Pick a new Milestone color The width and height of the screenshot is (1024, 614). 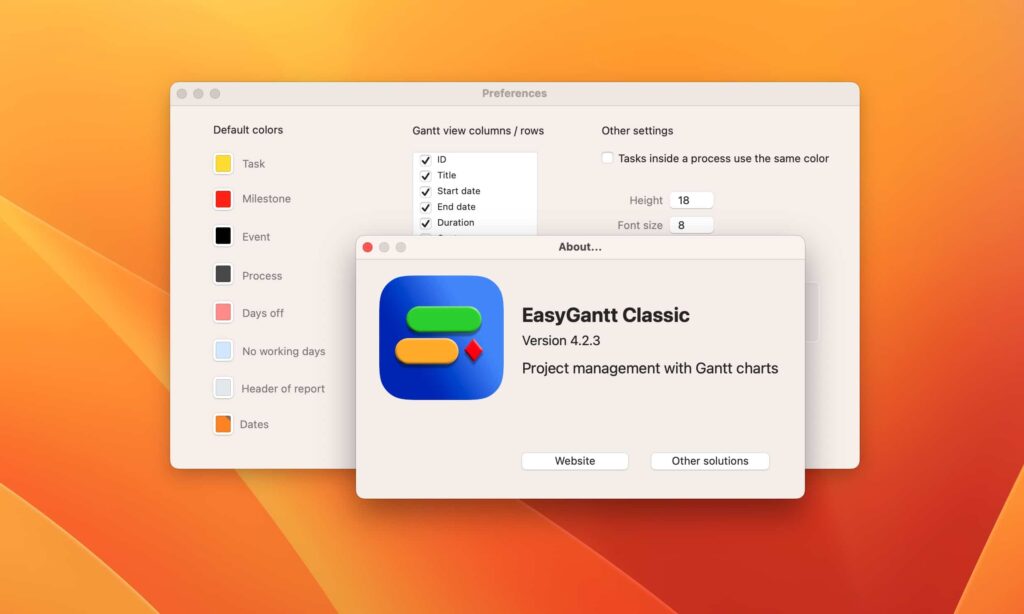coord(224,199)
